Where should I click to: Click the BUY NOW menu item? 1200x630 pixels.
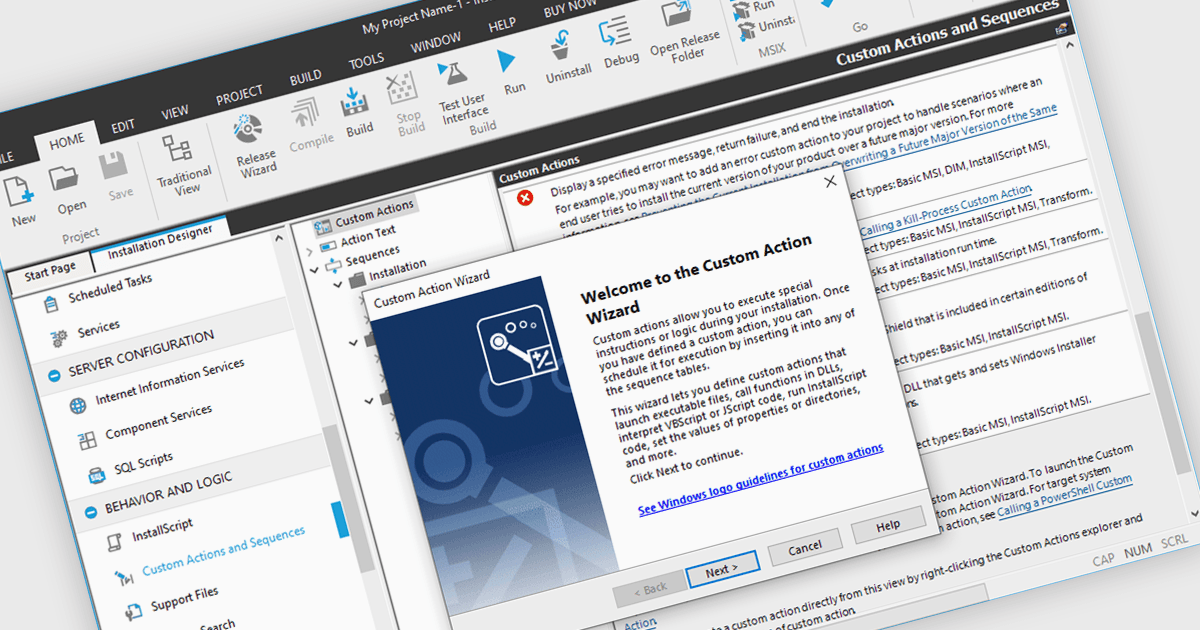[570, 10]
